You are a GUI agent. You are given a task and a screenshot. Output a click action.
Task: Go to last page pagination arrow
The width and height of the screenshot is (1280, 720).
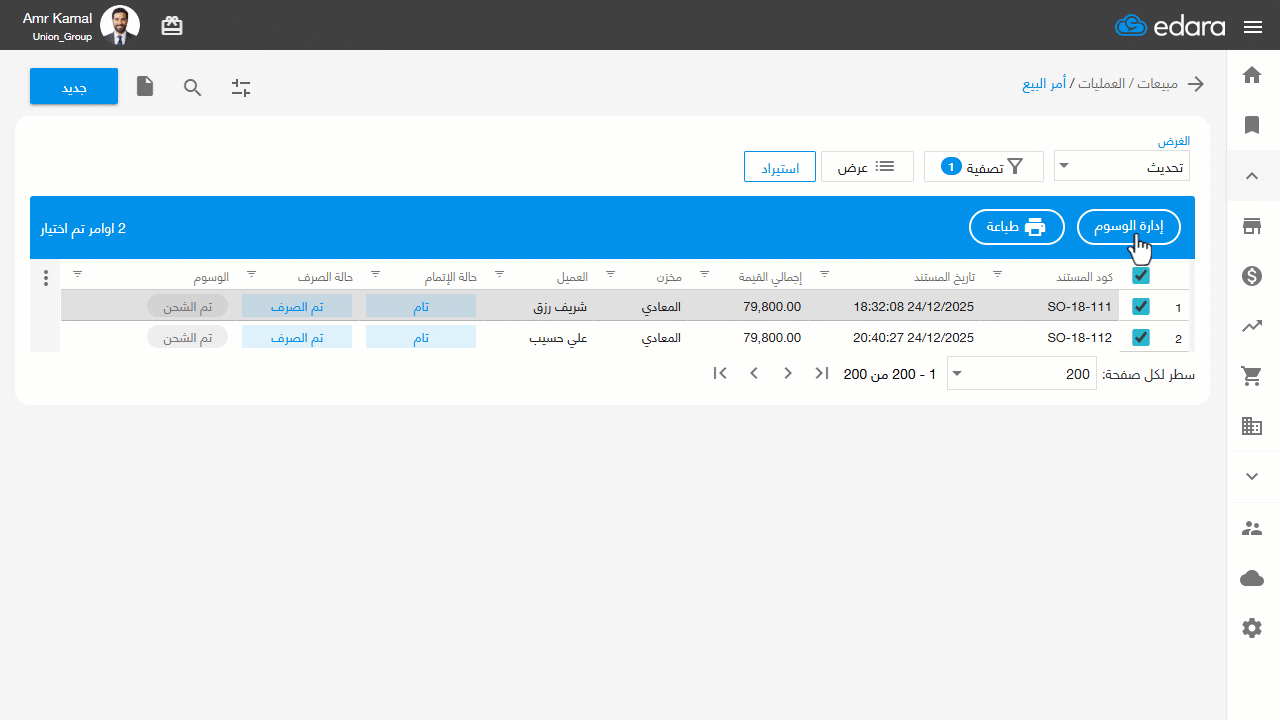(720, 374)
